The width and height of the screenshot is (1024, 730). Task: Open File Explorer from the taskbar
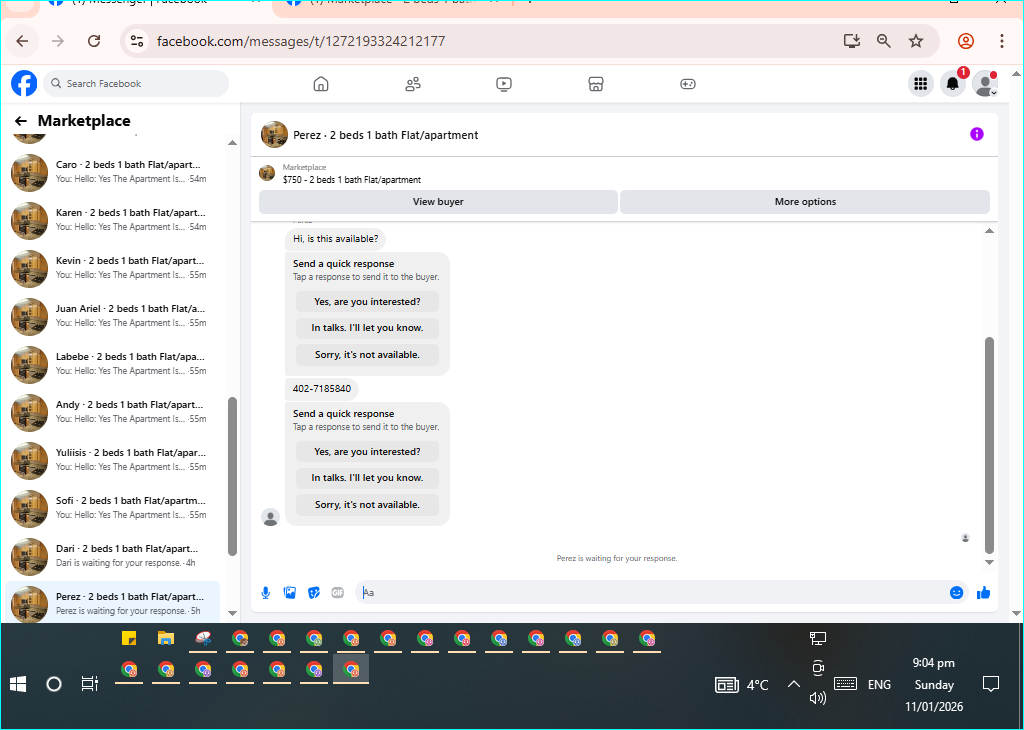pos(166,639)
